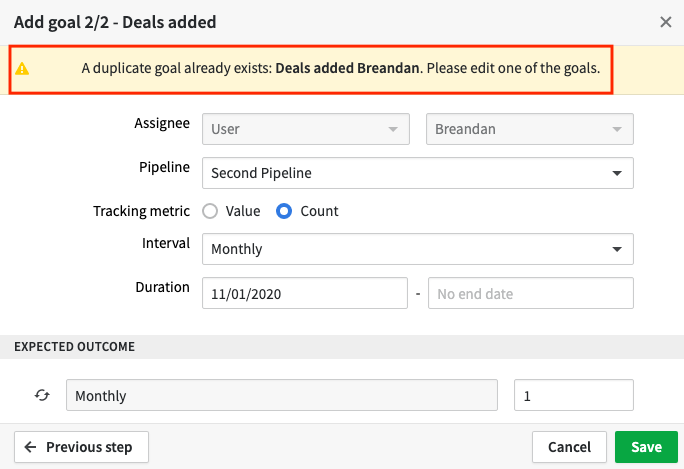Expand the Interval dropdown set to Monthly
The image size is (684, 469).
click(x=417, y=249)
